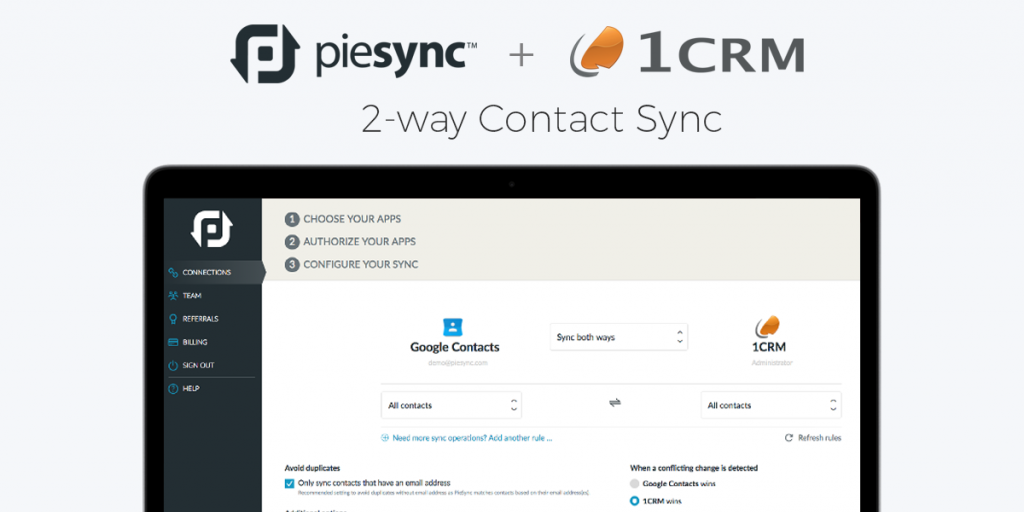Click the Team people icon

pos(173,296)
